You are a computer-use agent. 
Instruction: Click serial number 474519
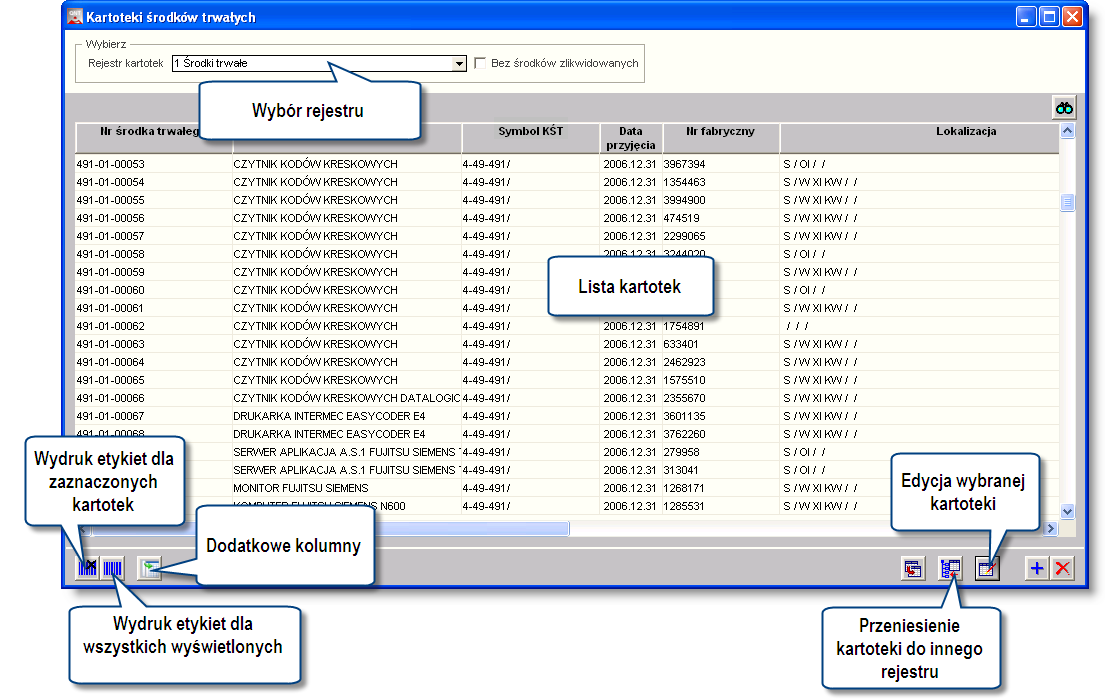tap(681, 218)
